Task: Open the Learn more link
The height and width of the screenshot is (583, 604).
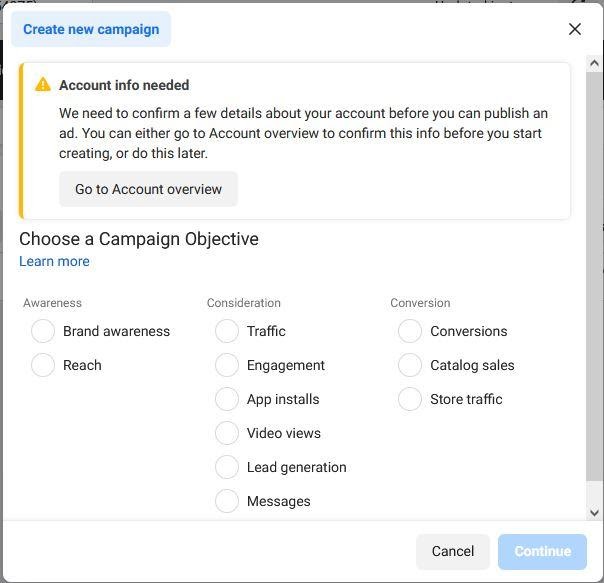Action: (54, 261)
